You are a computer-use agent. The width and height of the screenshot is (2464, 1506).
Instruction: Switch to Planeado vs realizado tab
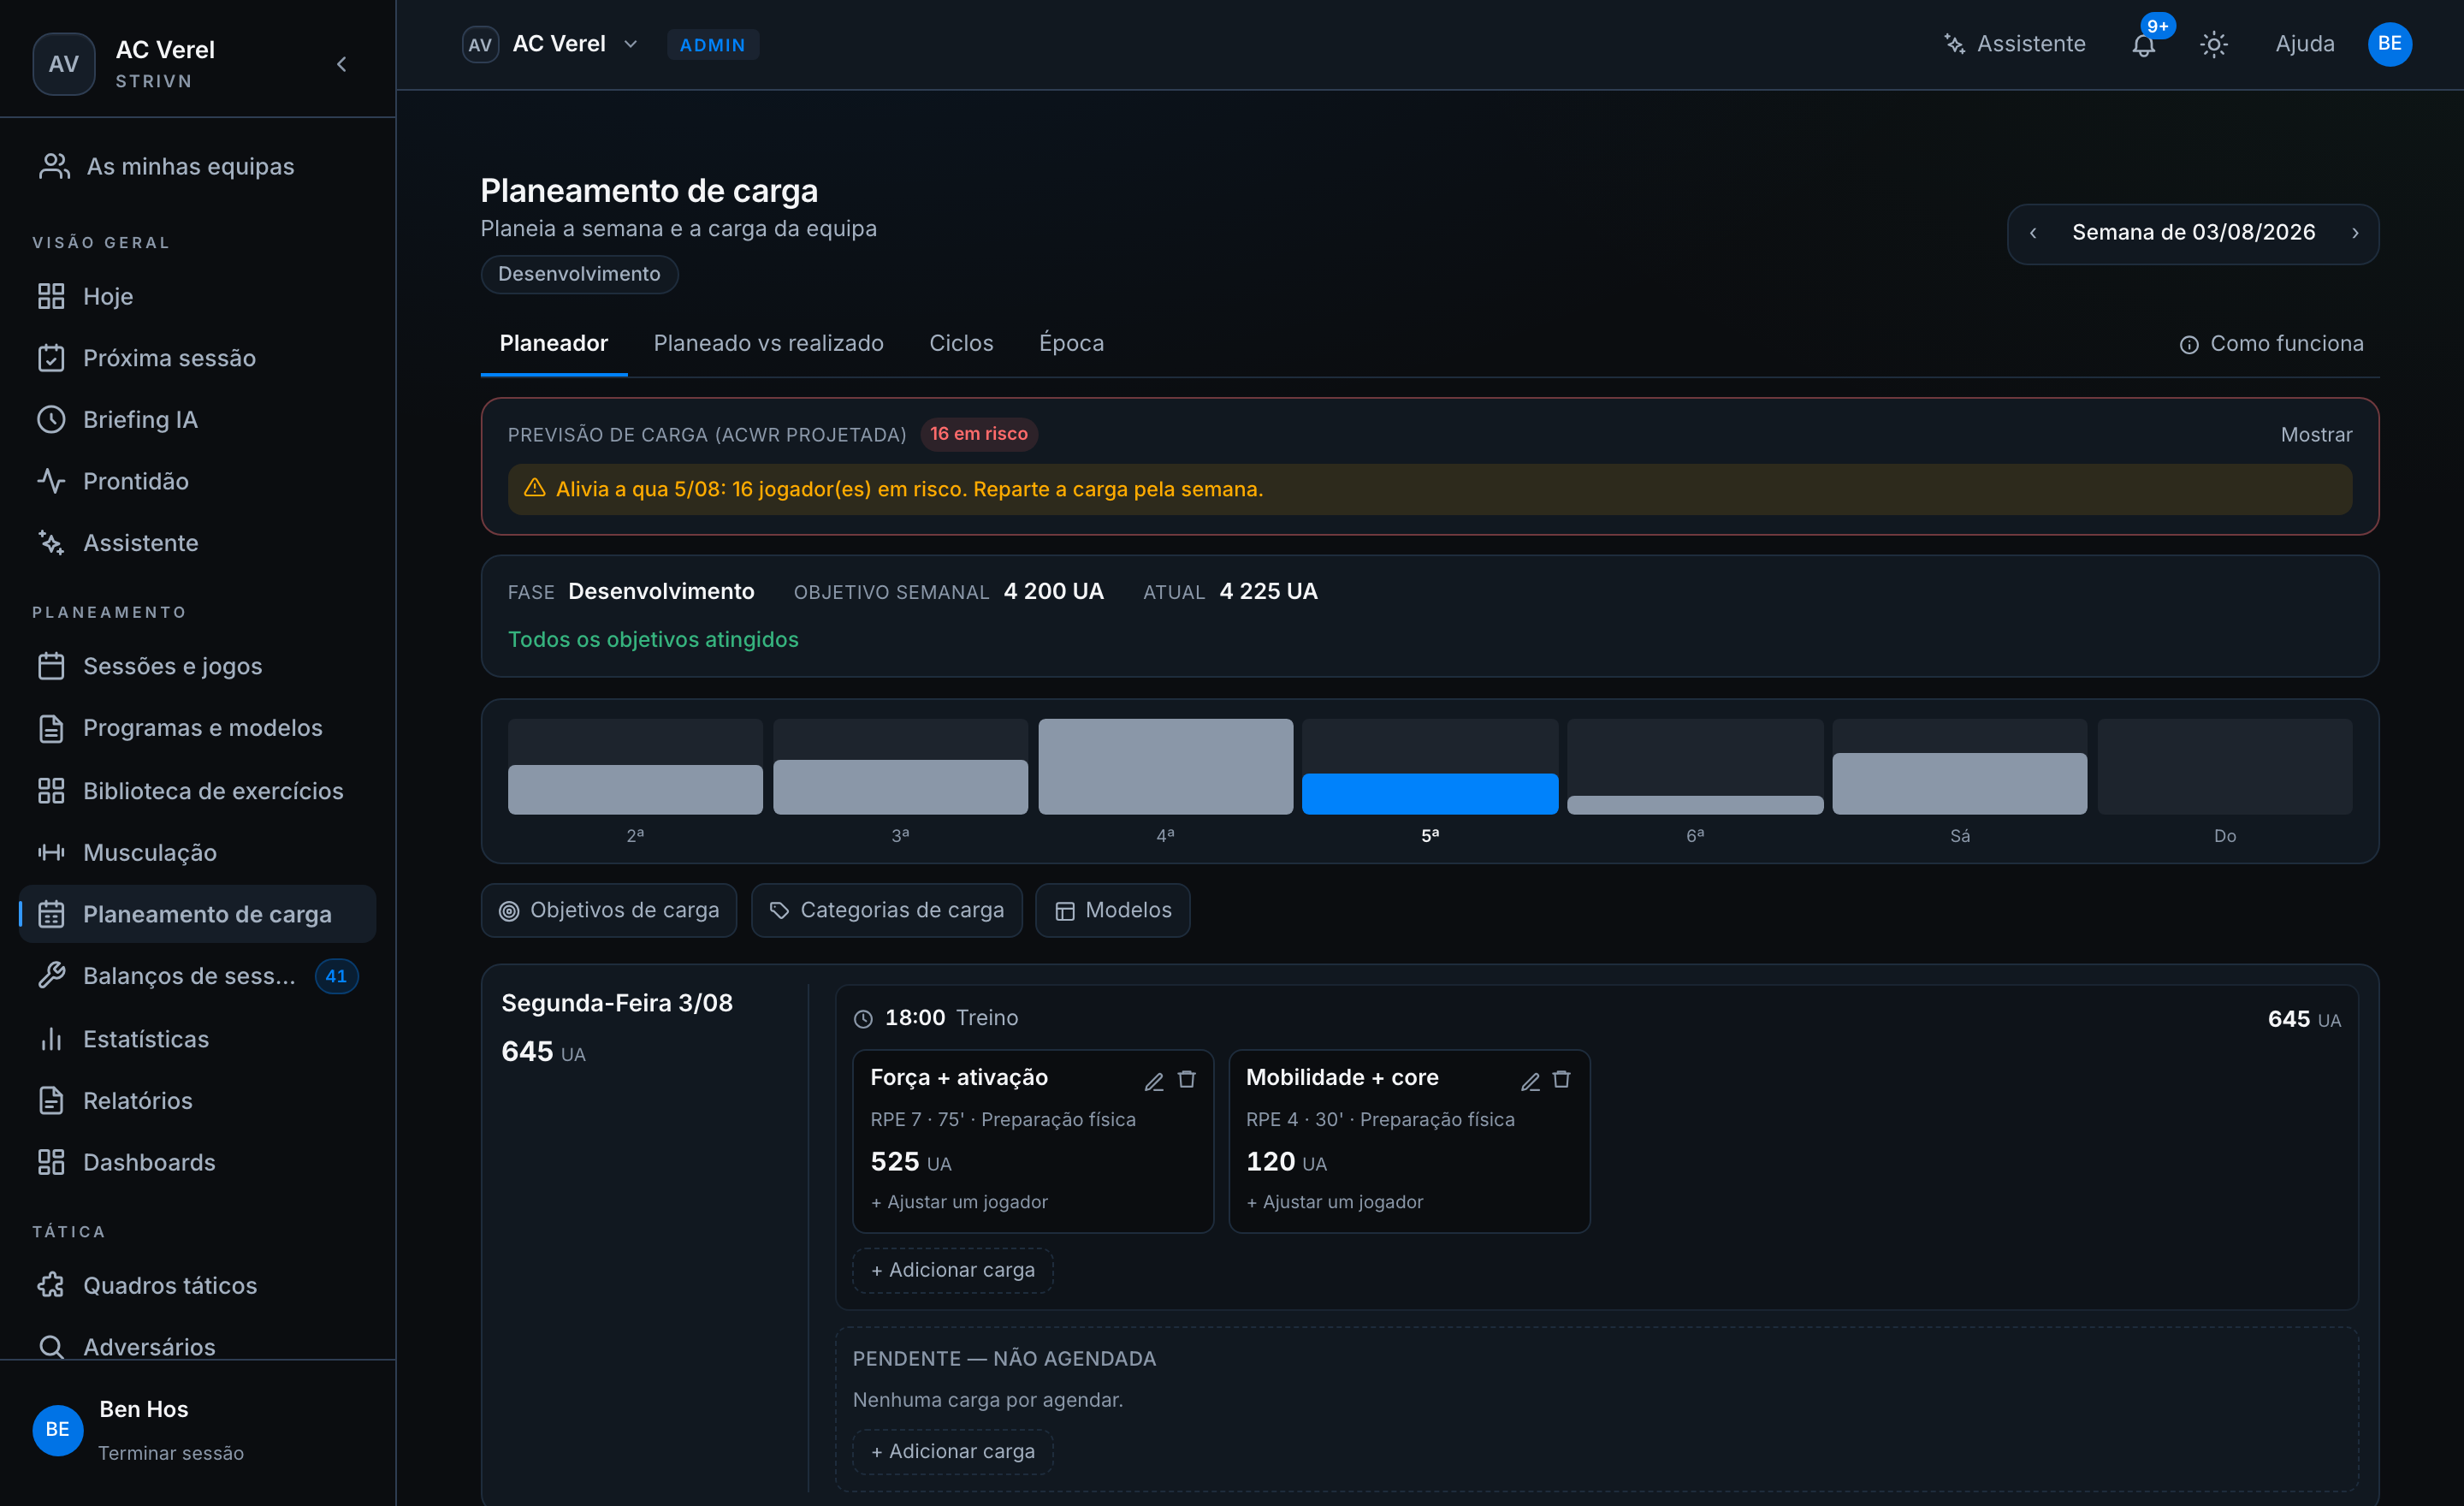768,343
